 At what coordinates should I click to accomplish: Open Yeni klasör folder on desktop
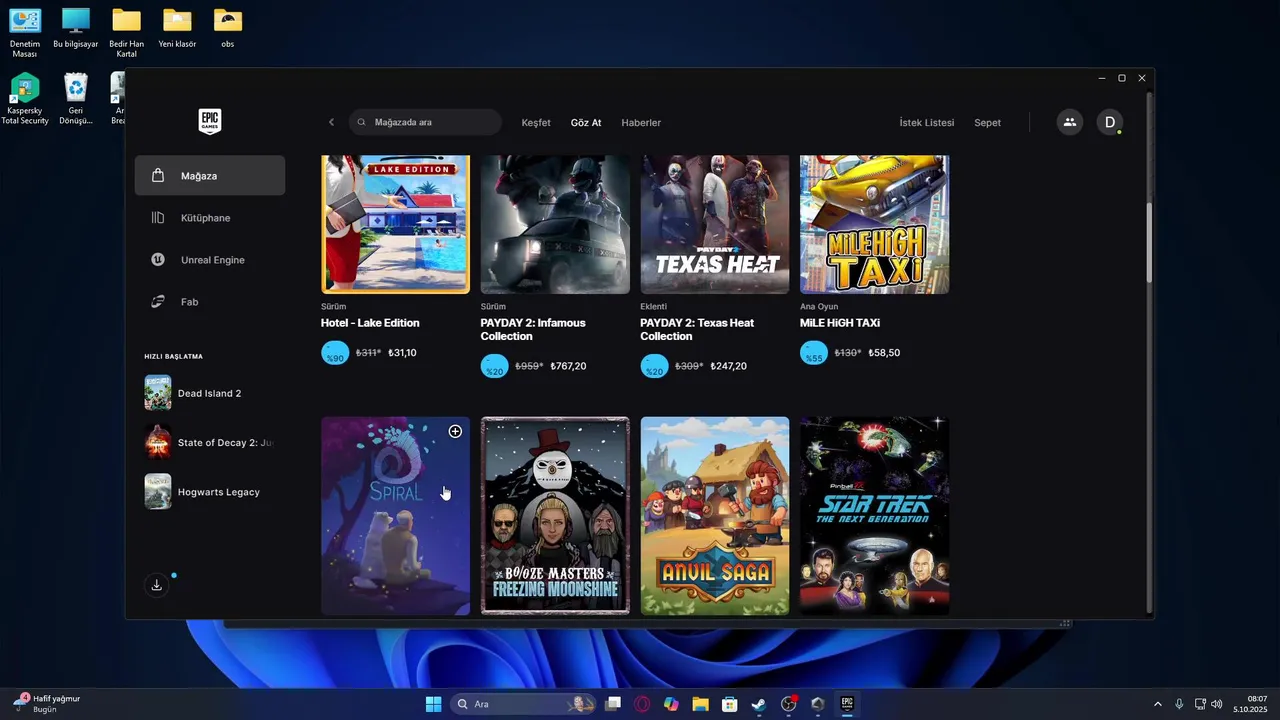(x=177, y=28)
